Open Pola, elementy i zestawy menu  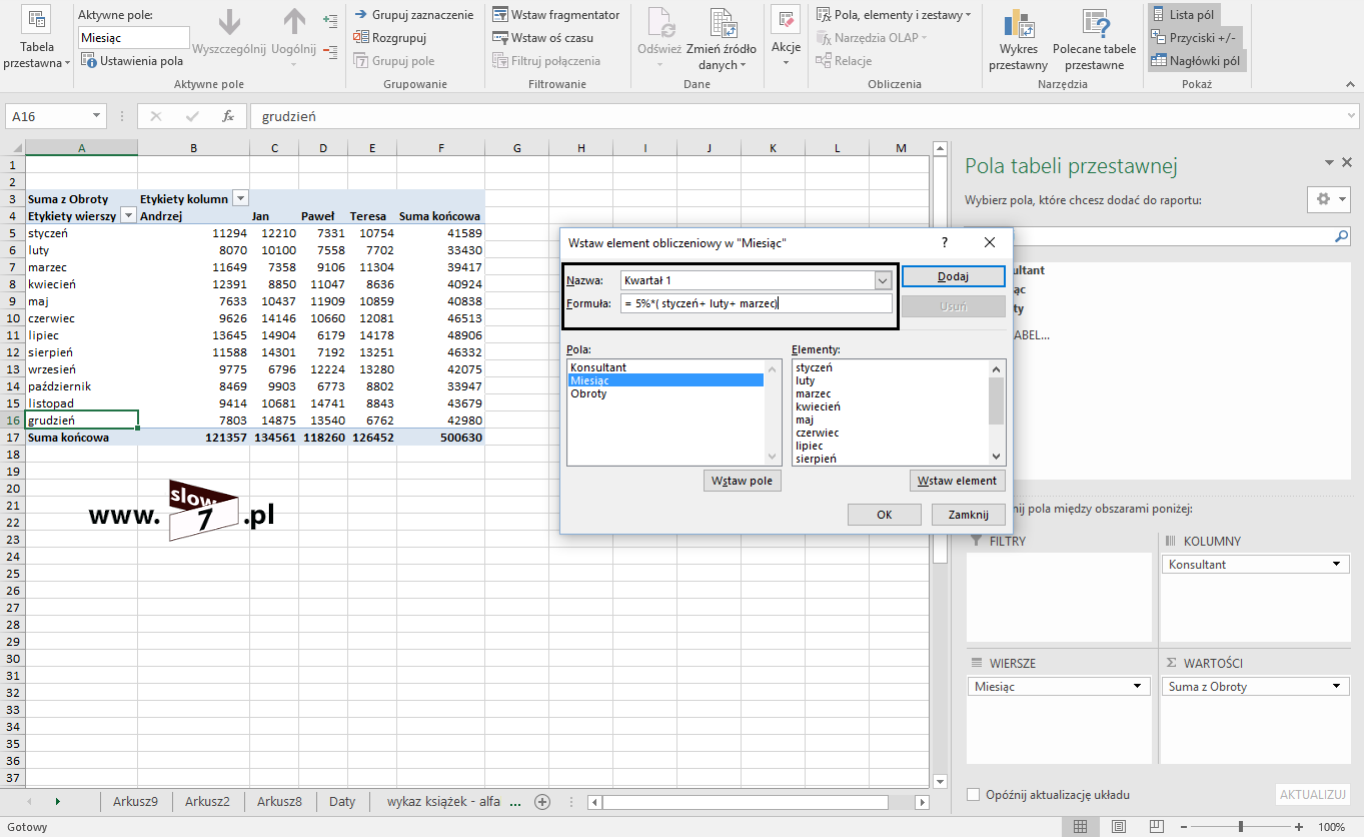coord(893,15)
